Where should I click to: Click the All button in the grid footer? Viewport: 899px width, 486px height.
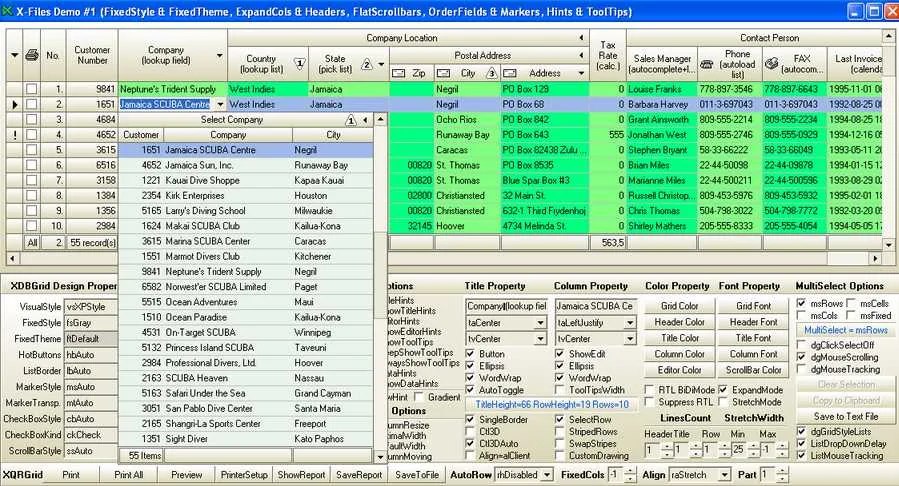(32, 242)
